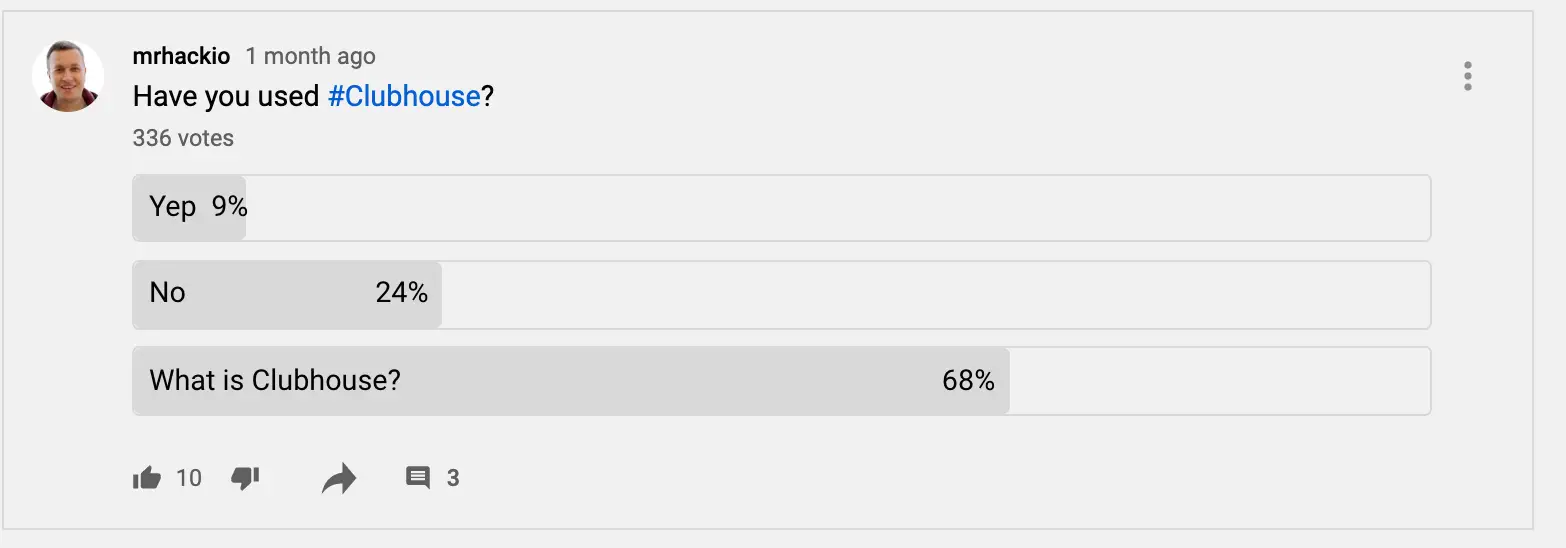Click the 68% result percentage
The height and width of the screenshot is (548, 1566).
pos(968,380)
